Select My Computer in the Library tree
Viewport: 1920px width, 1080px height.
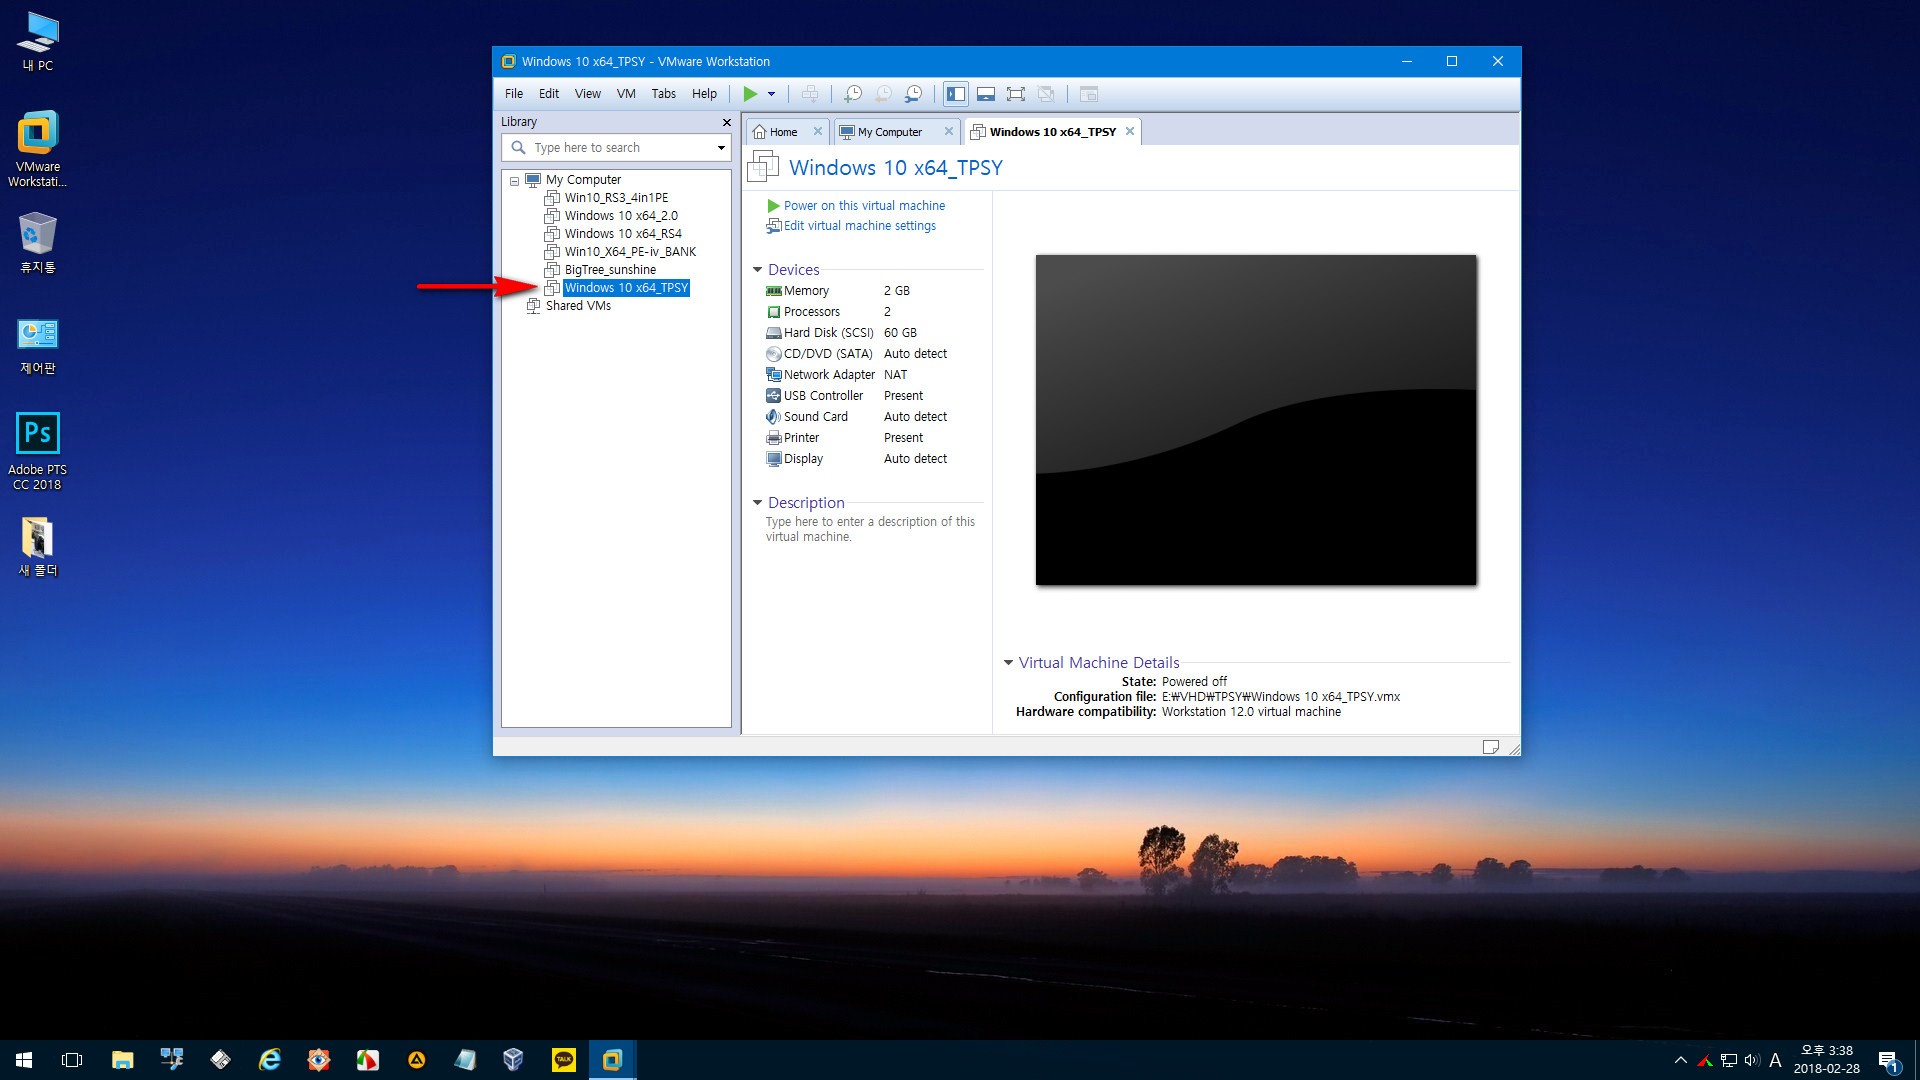(x=583, y=180)
